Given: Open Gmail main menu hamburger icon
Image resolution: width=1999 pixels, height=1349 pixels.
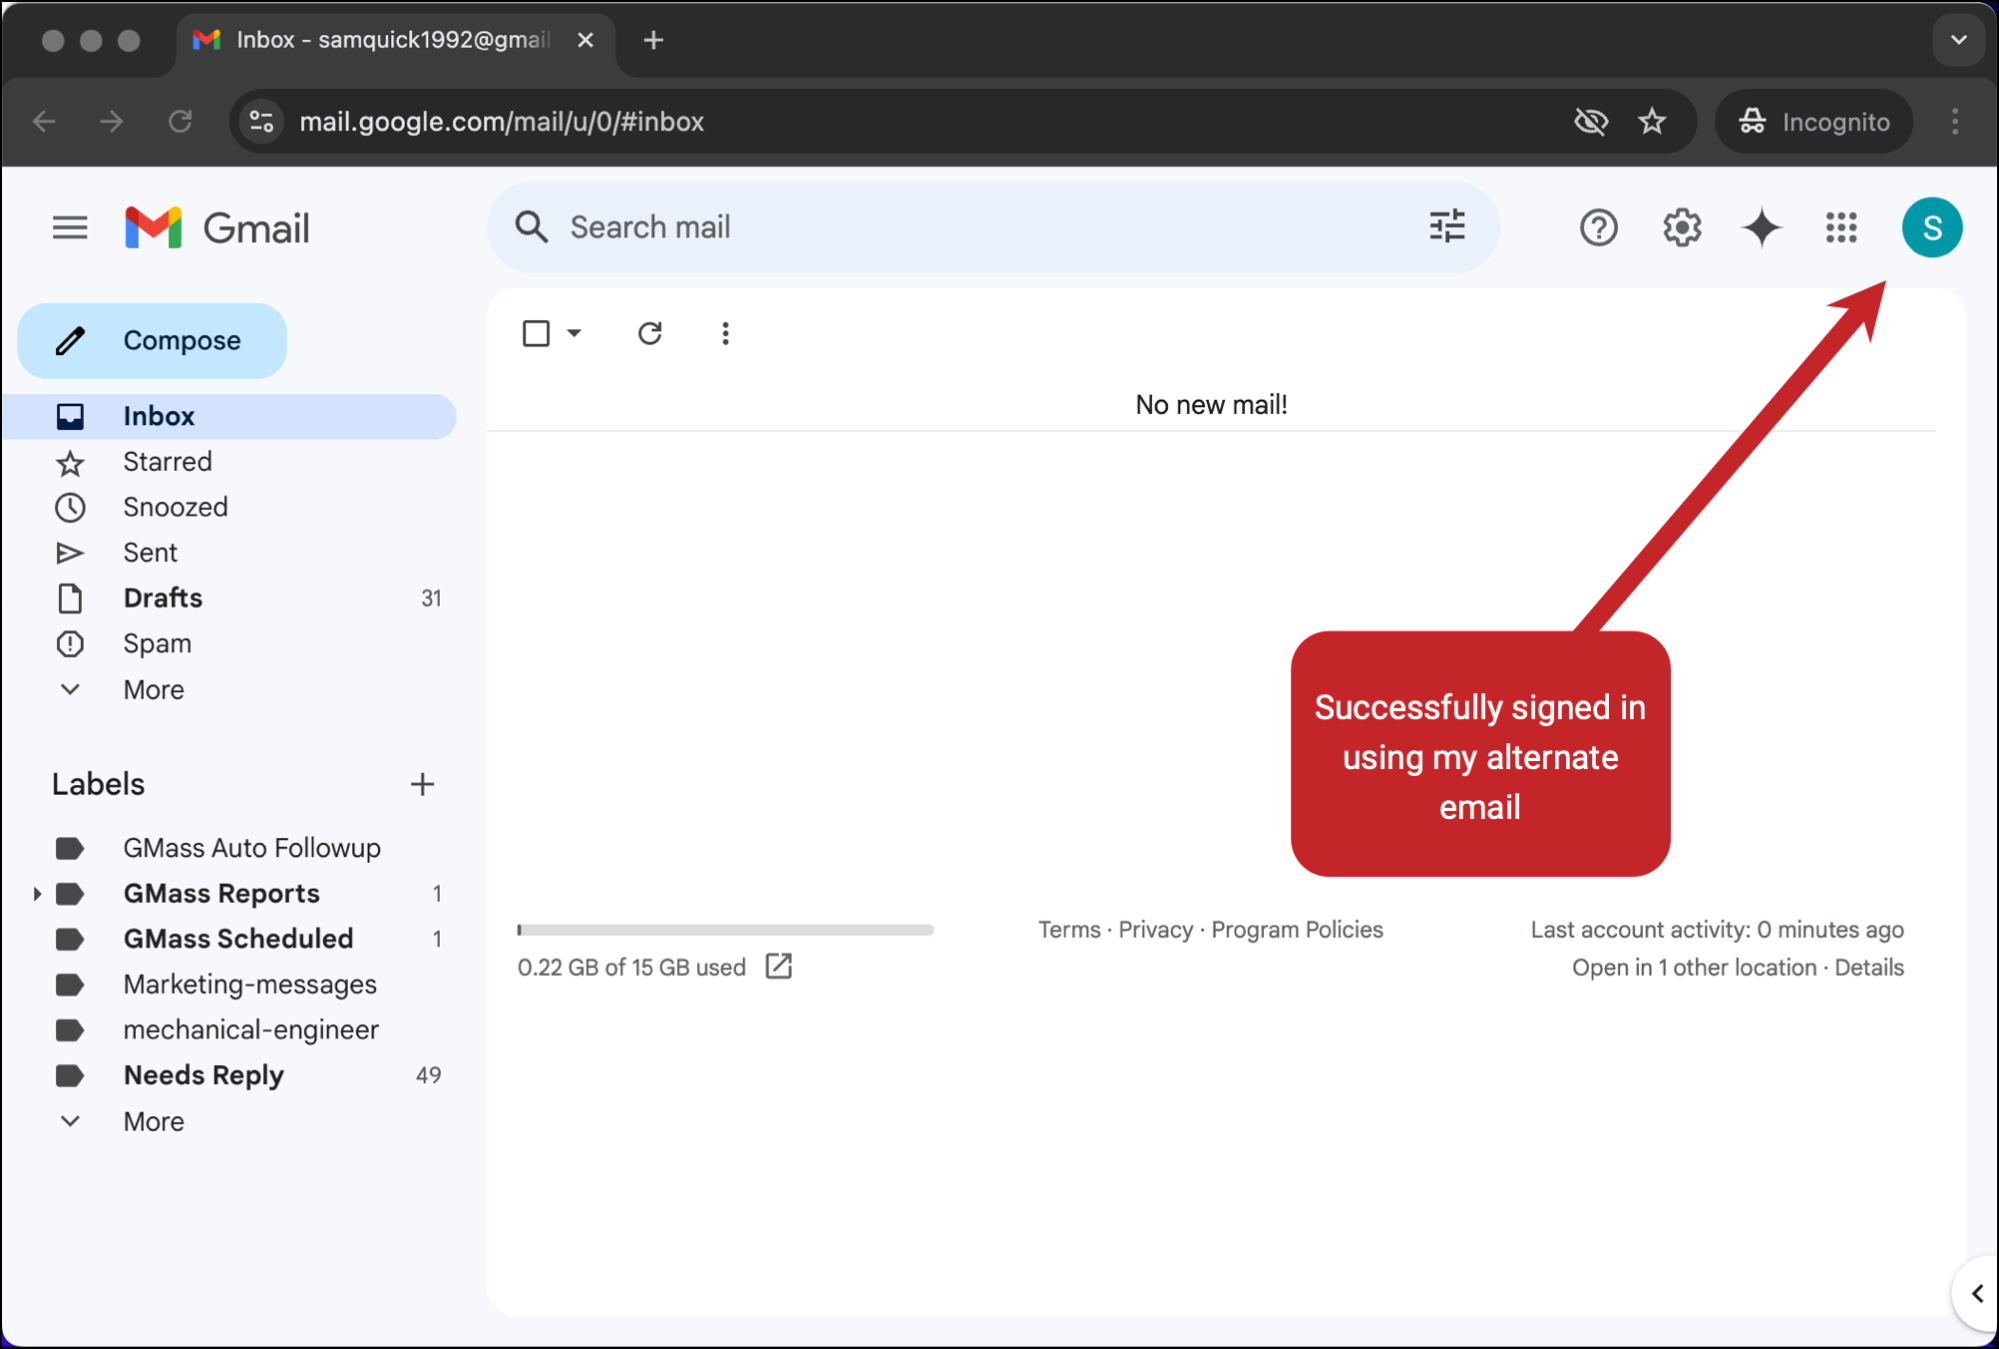Looking at the screenshot, I should tap(69, 227).
